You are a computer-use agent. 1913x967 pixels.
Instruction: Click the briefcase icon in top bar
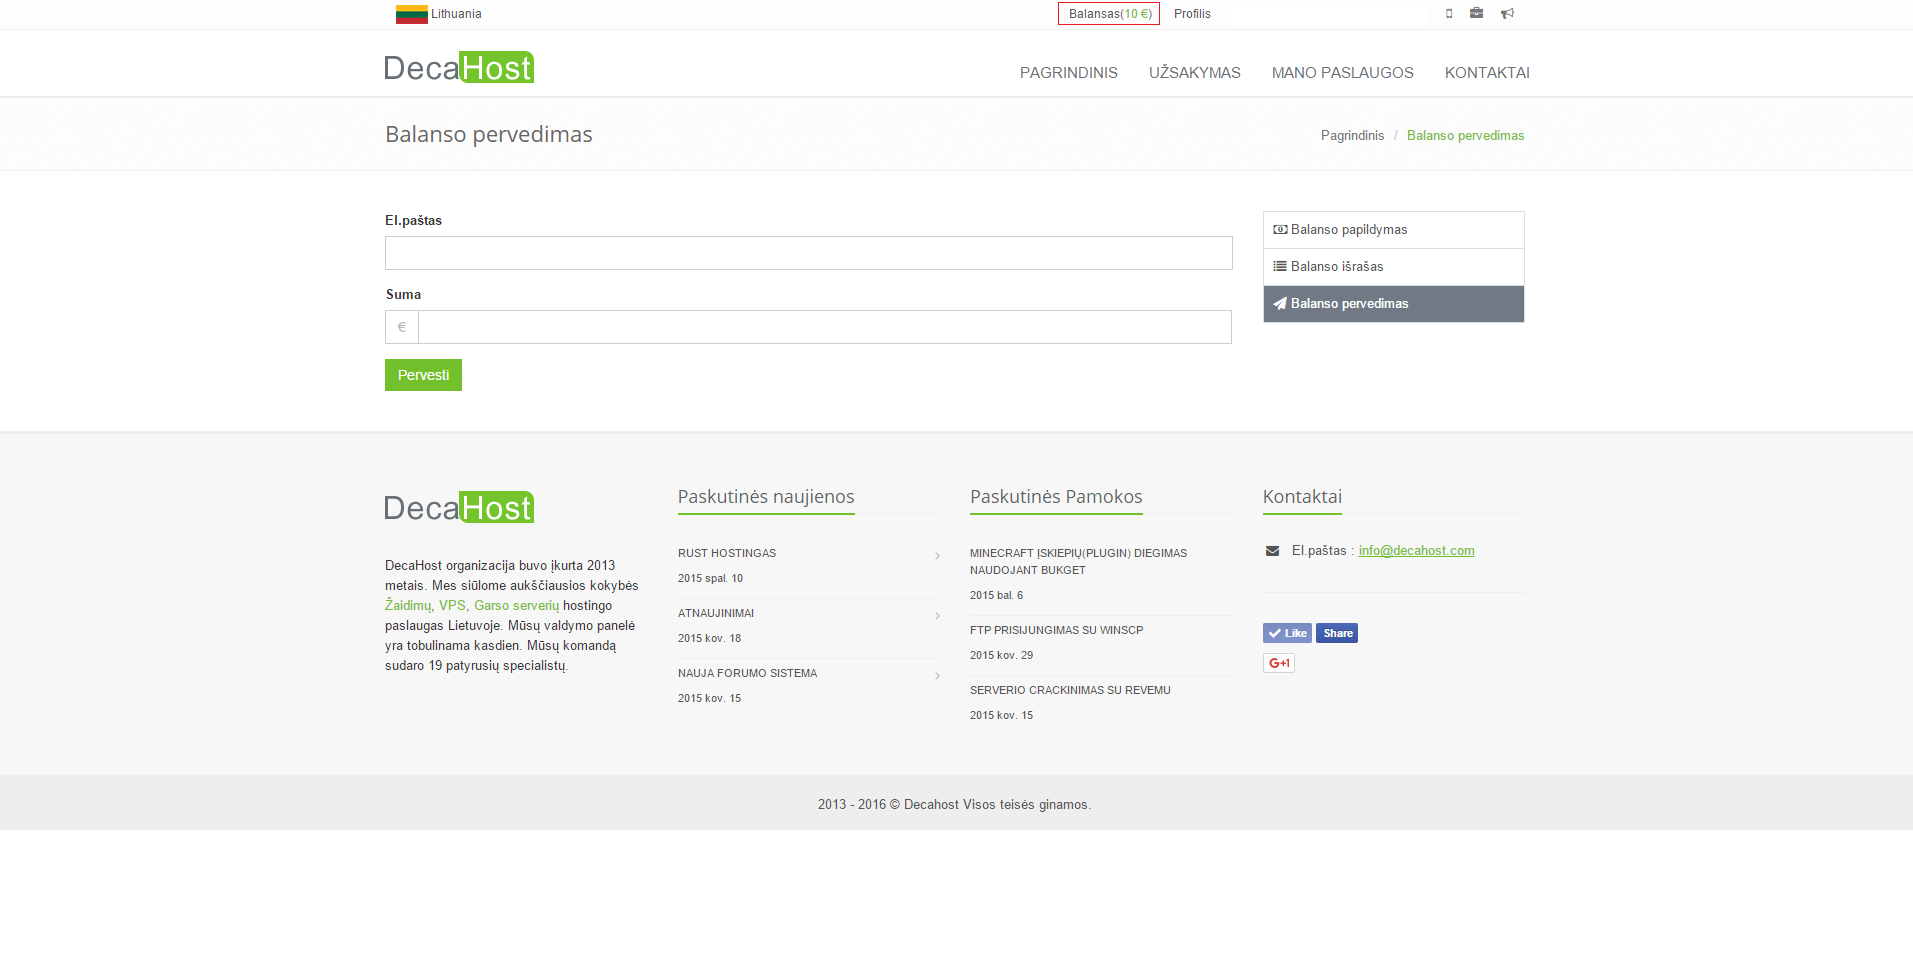(1476, 13)
